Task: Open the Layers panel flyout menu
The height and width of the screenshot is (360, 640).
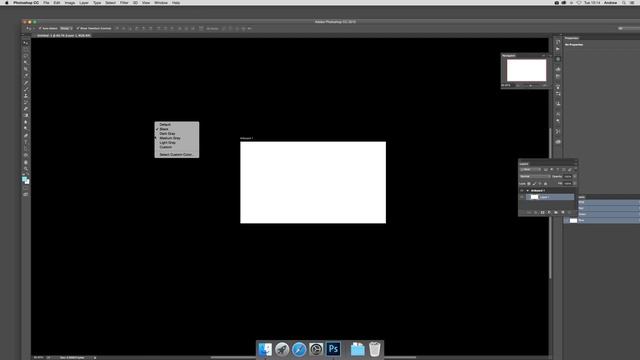Action: [x=575, y=164]
